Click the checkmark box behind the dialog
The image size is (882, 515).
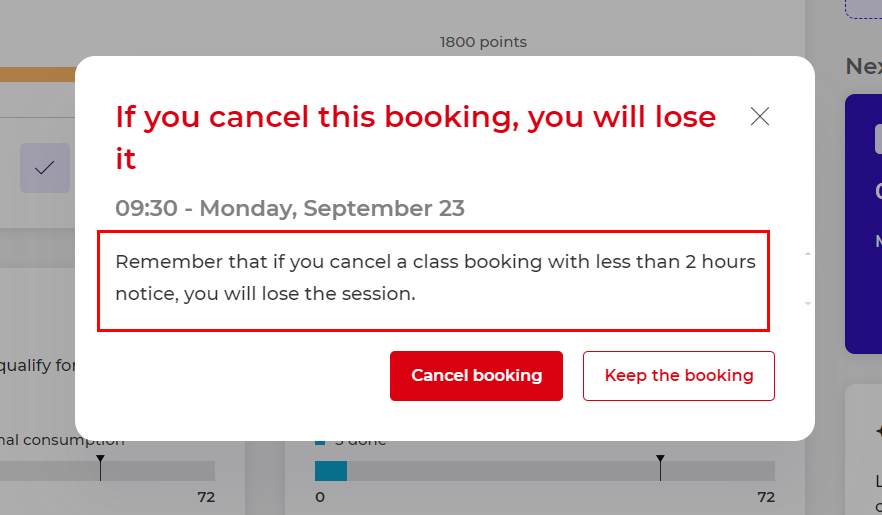pyautogui.click(x=45, y=168)
